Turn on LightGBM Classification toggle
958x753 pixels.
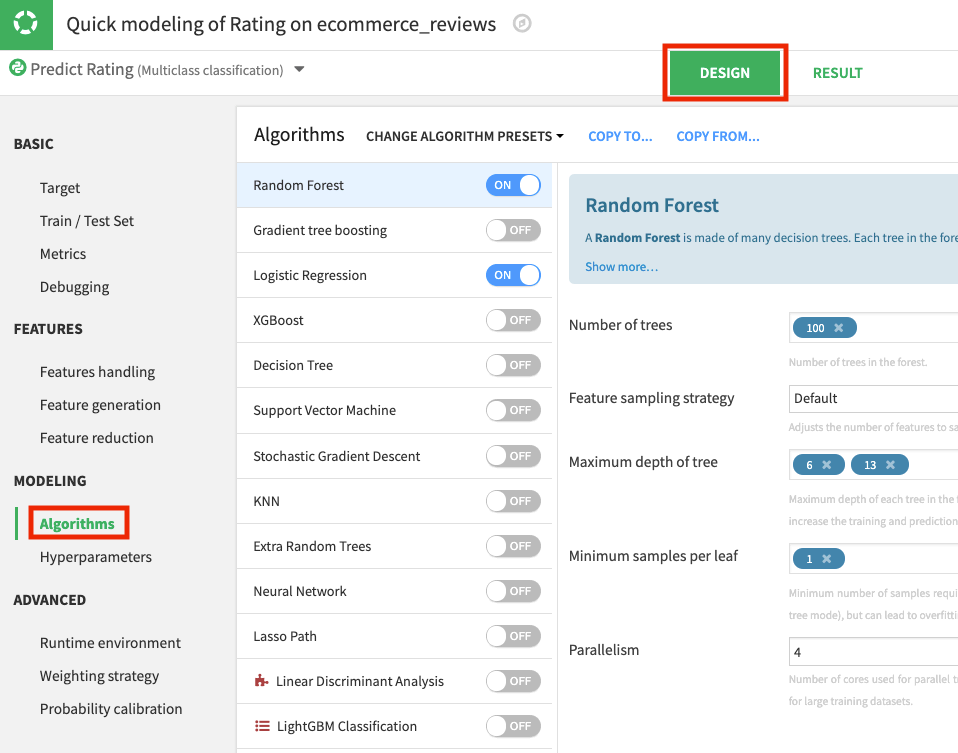pyautogui.click(x=513, y=726)
